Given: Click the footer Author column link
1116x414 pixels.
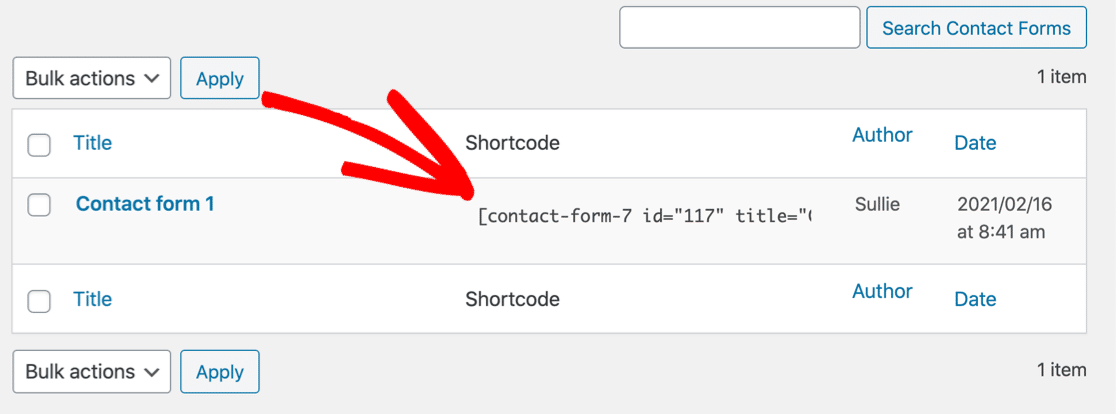Looking at the screenshot, I should (x=882, y=291).
